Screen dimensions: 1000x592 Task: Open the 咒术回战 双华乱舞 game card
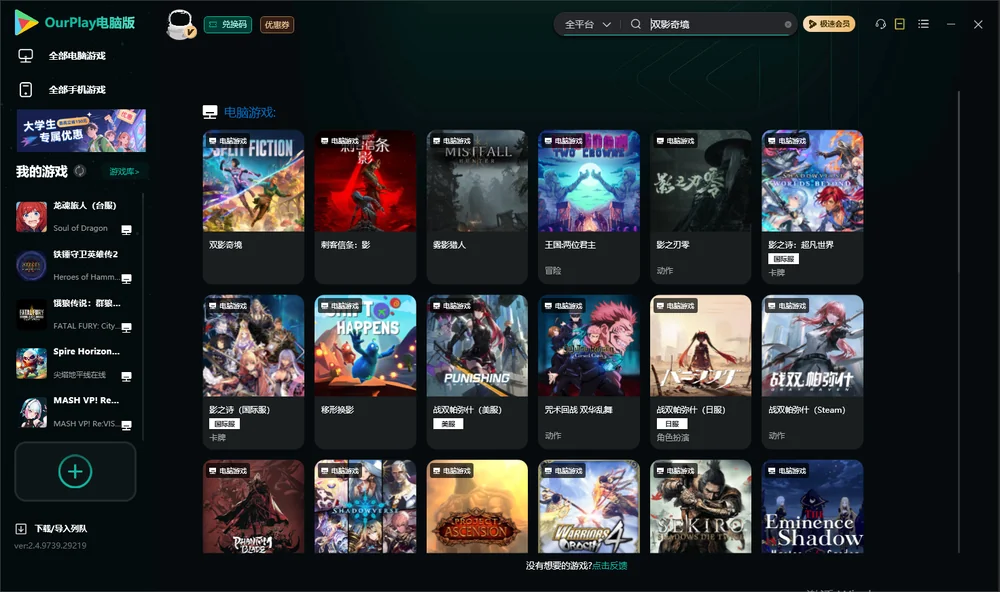[589, 372]
